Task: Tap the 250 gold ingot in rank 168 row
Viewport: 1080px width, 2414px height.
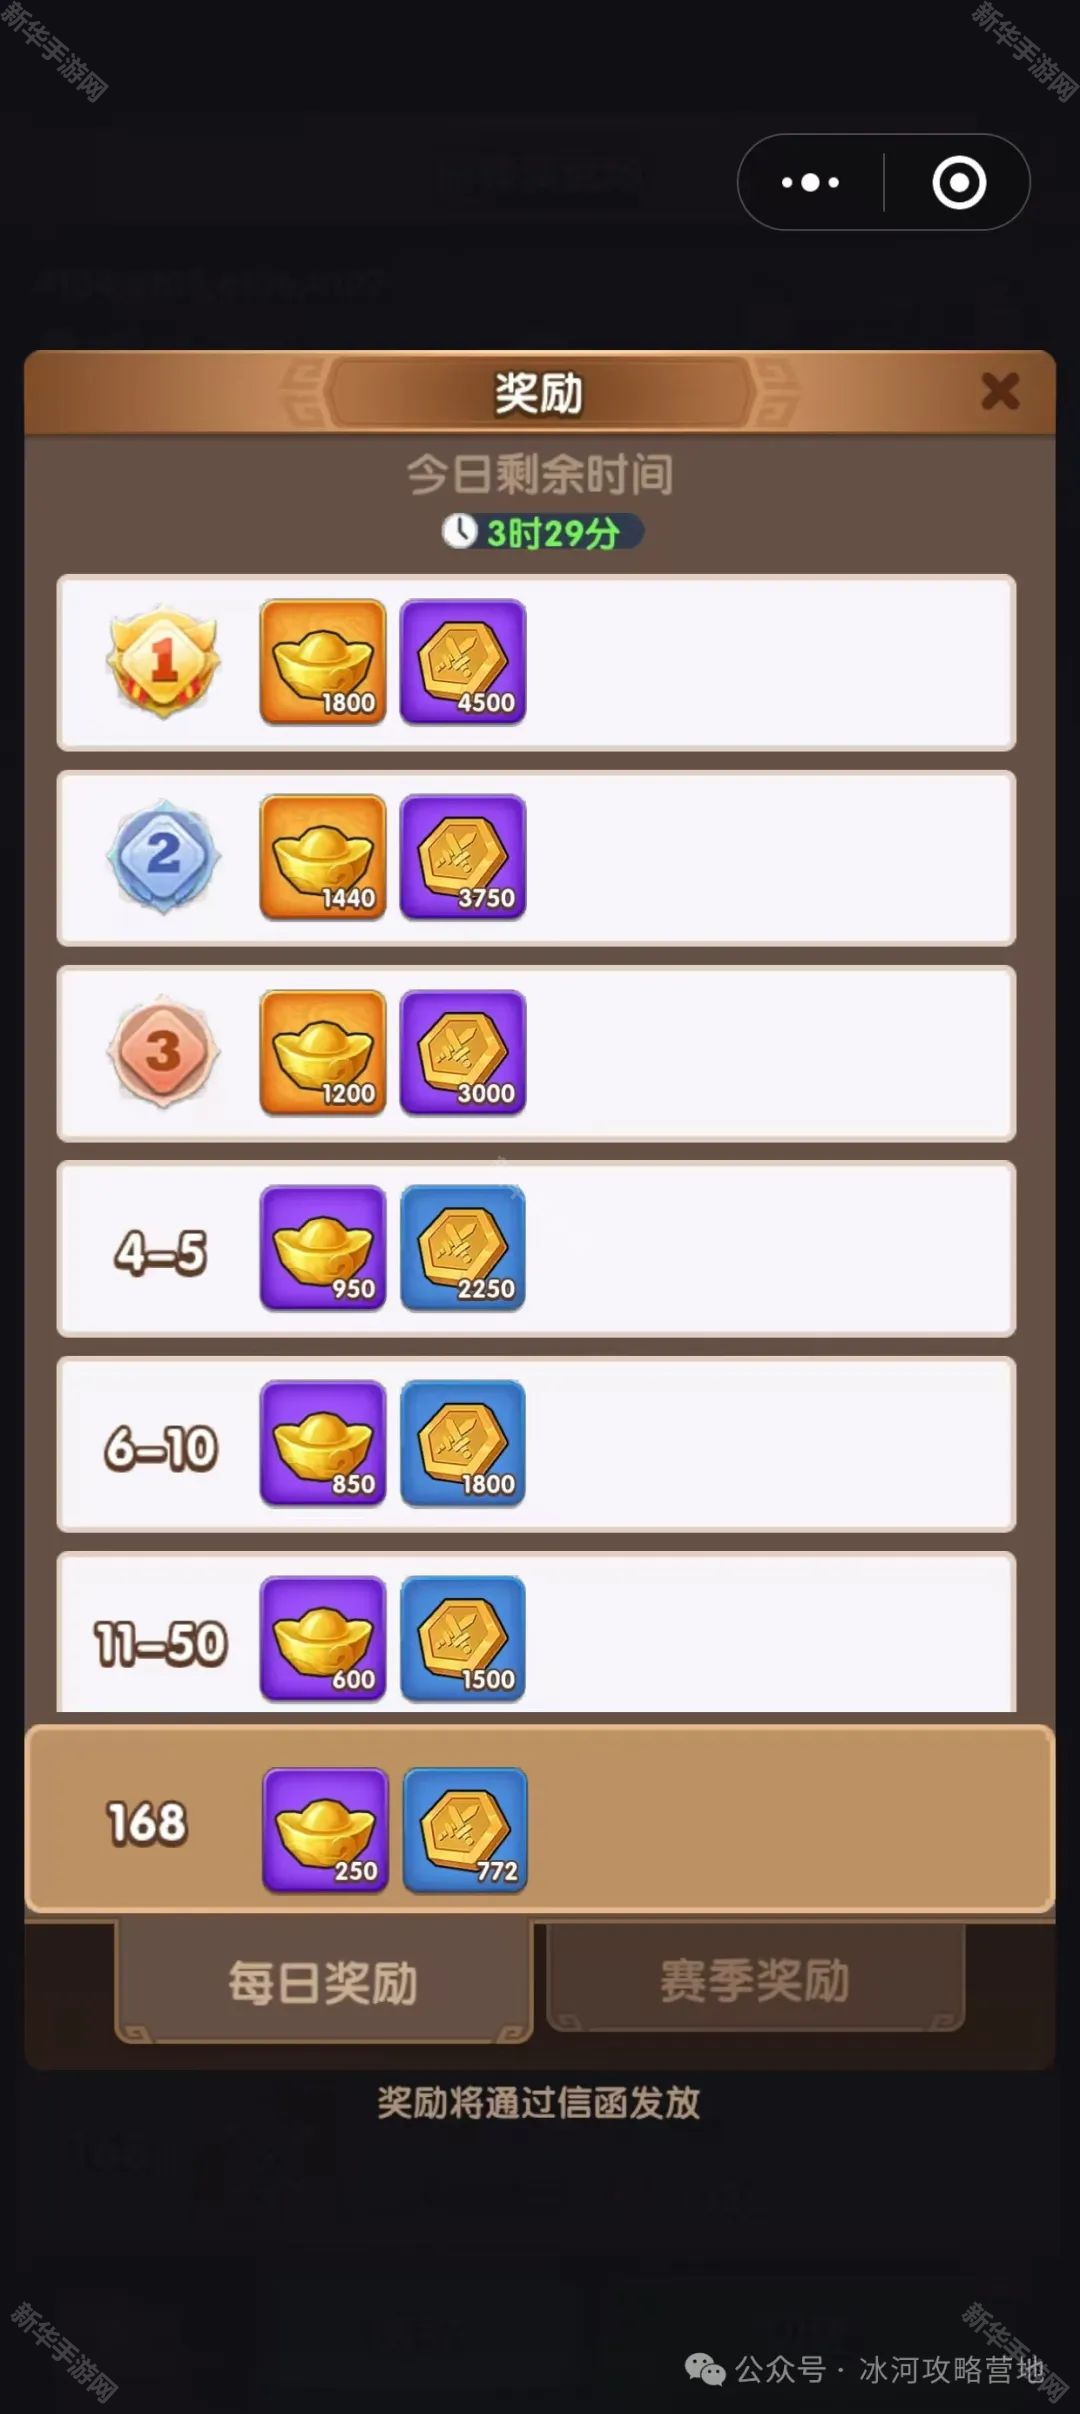Action: (325, 1830)
